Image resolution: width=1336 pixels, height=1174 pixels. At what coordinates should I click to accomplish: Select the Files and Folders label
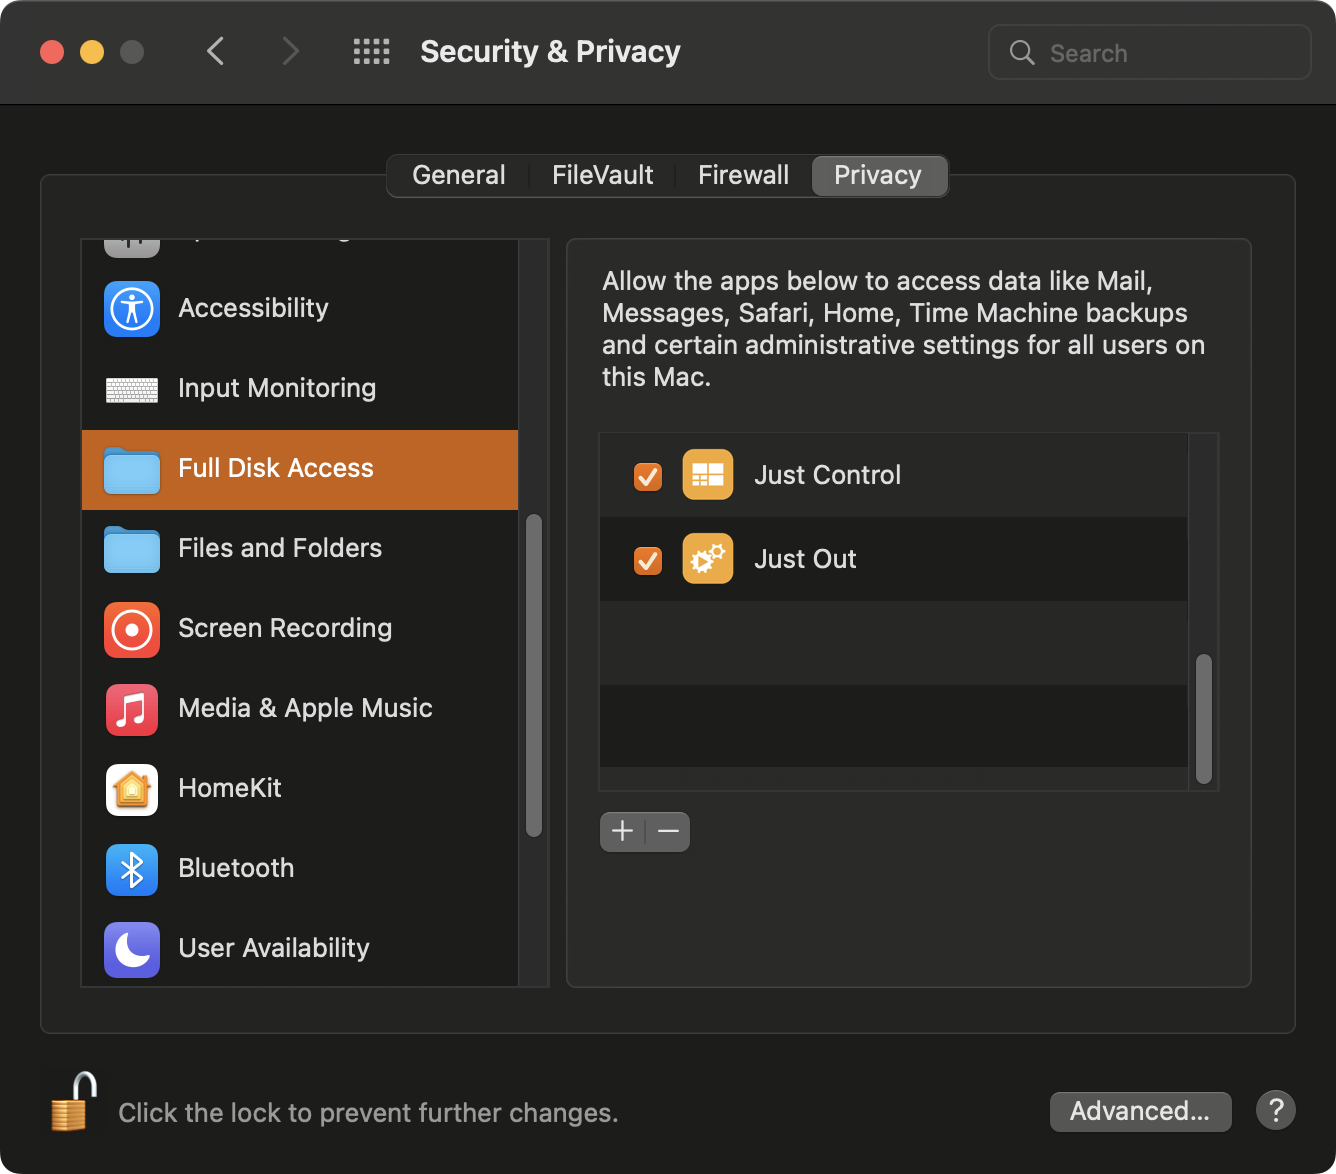280,548
